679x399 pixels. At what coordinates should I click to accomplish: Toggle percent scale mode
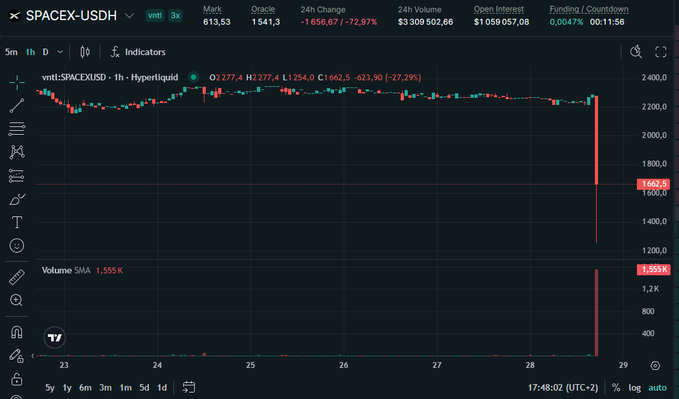616,388
